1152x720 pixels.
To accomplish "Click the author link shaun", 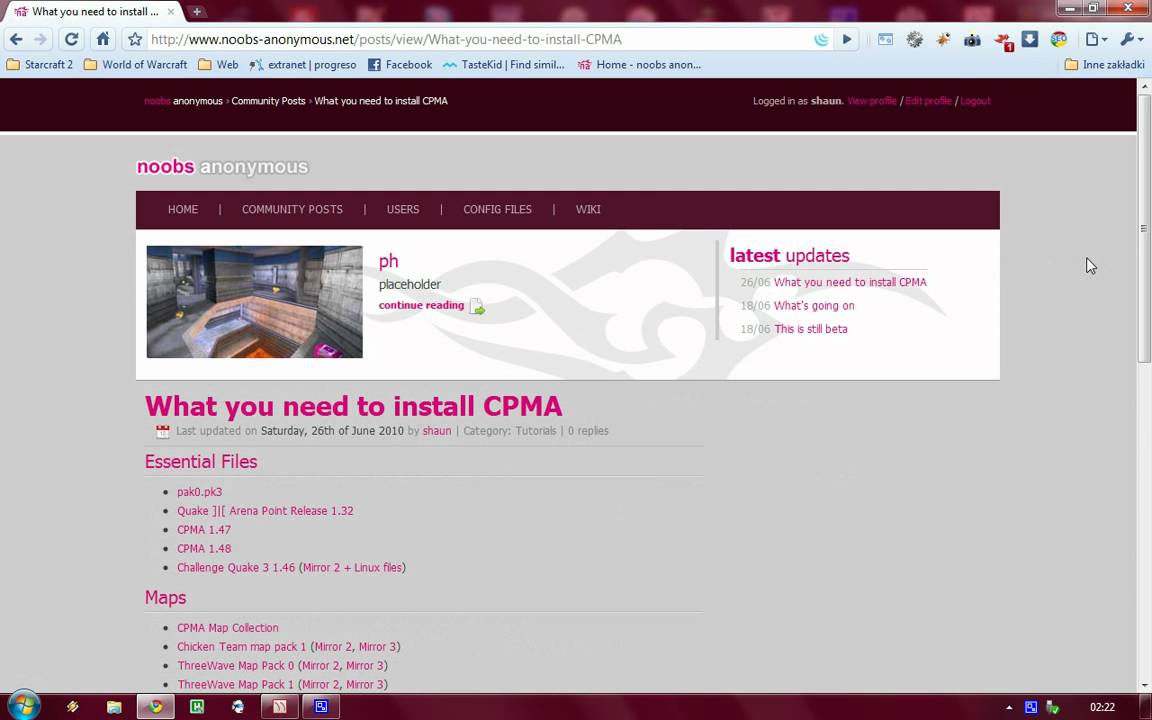I will click(x=437, y=431).
